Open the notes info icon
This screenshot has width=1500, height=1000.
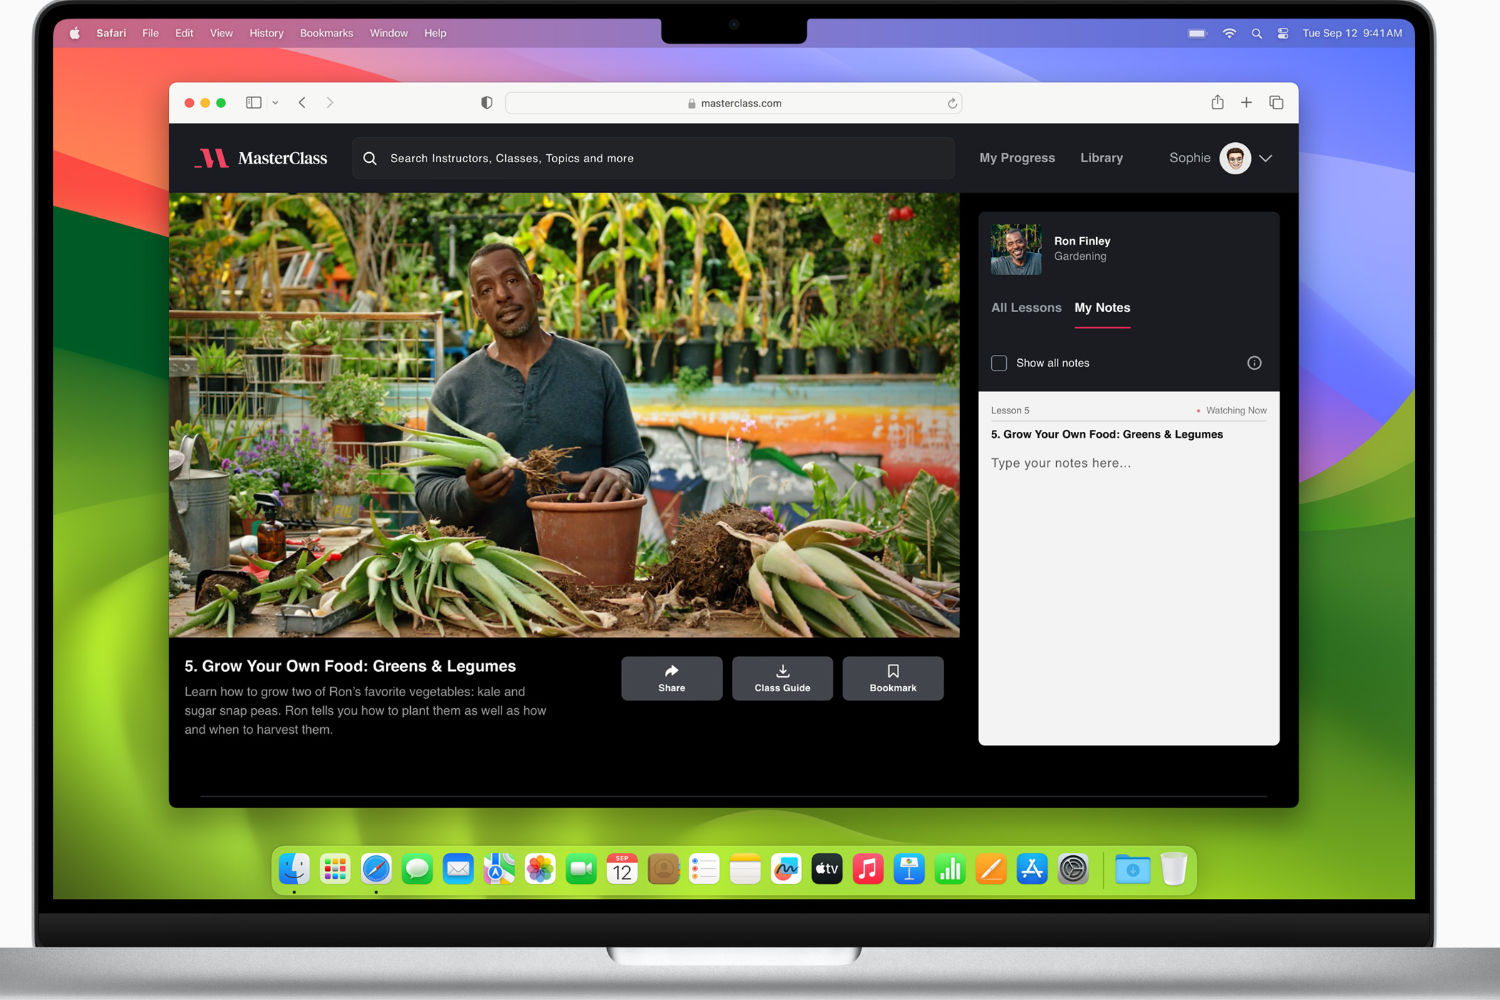tap(1254, 363)
